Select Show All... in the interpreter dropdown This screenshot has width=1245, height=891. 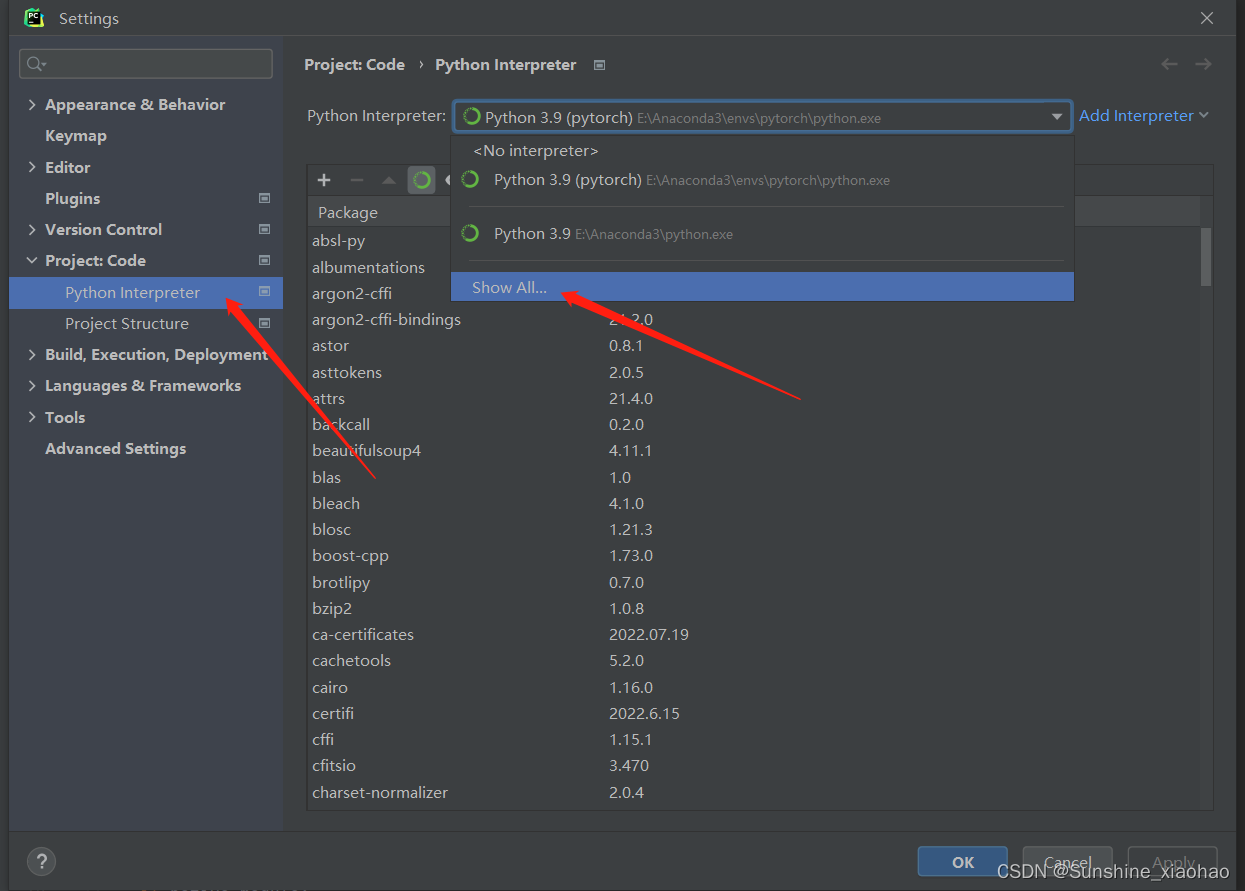(509, 287)
